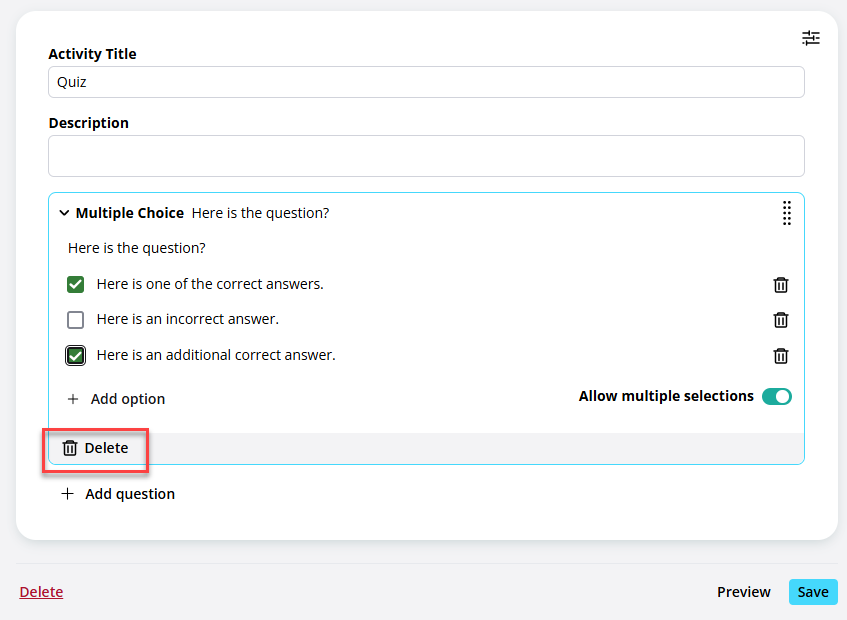847x620 pixels.
Task: Click the red Delete activity link
Action: coord(41,592)
